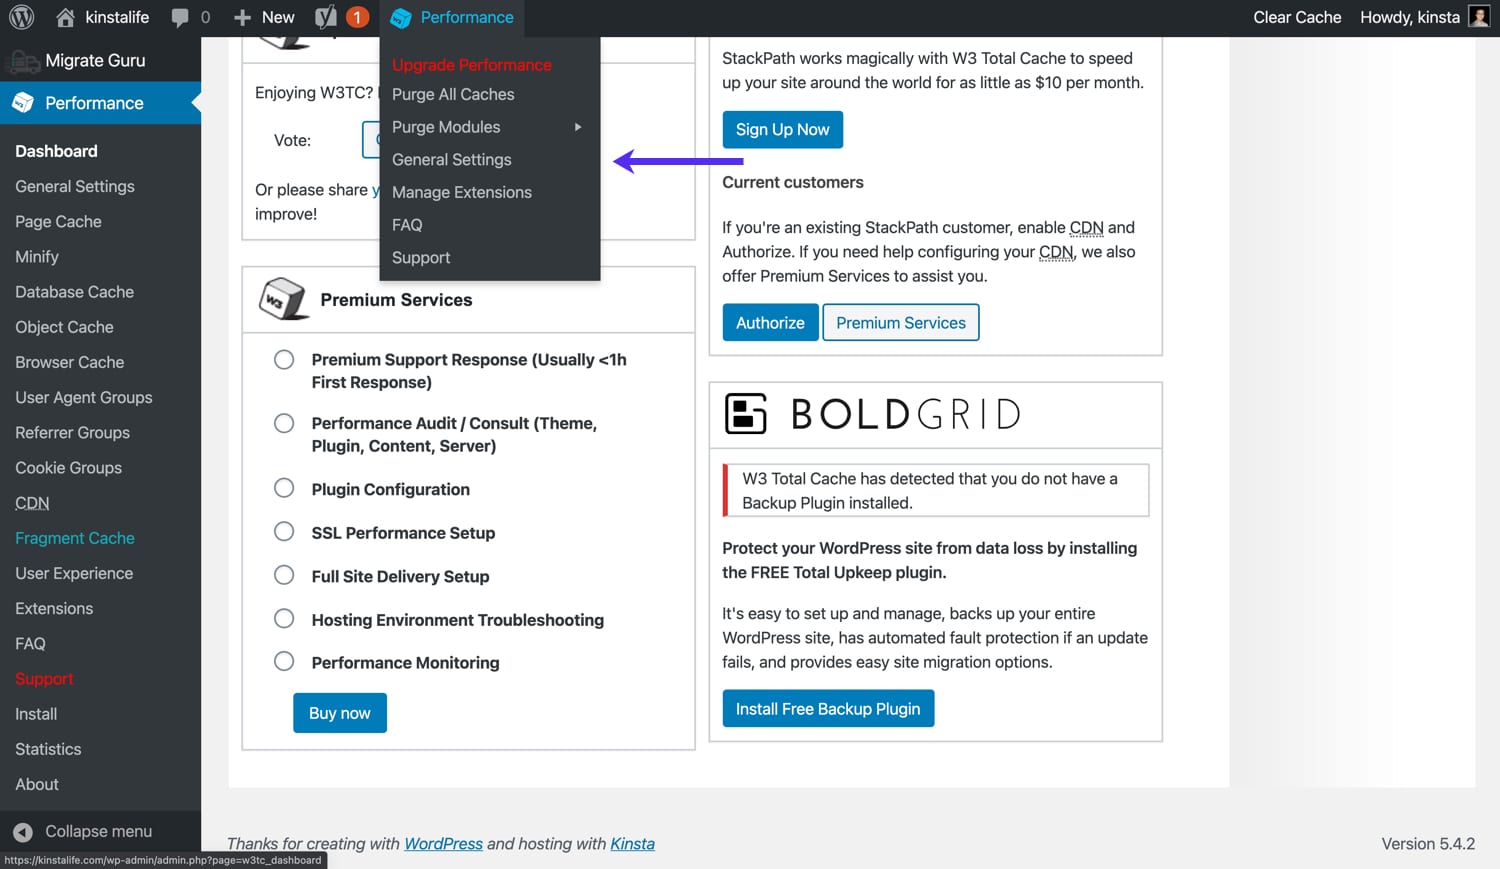Click the W3 cube icon beside Premium Services
The image size is (1500, 869).
(x=283, y=298)
